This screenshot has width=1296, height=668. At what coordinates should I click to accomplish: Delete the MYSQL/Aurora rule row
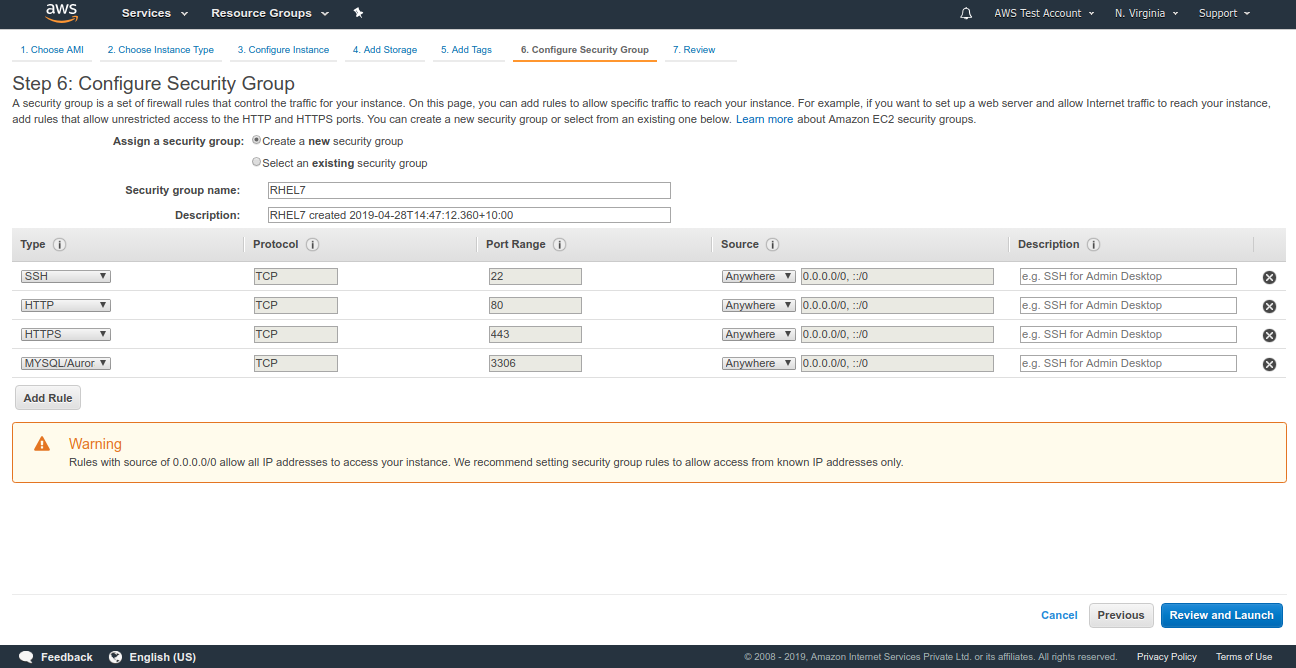coord(1269,364)
